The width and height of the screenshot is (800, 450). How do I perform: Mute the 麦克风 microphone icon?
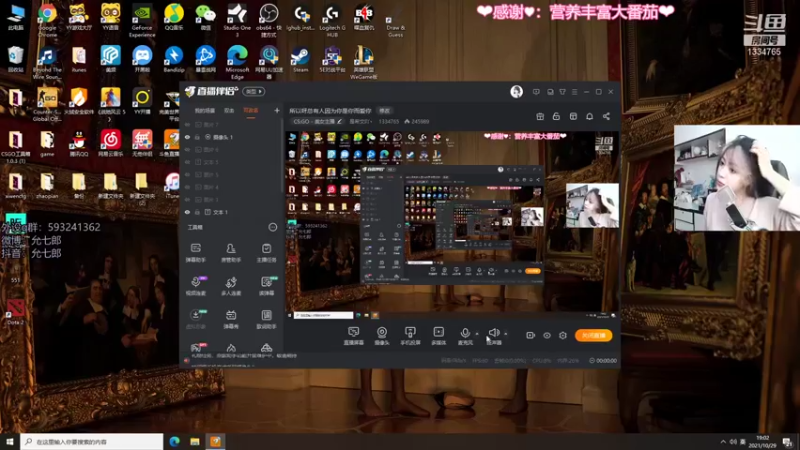click(465, 334)
